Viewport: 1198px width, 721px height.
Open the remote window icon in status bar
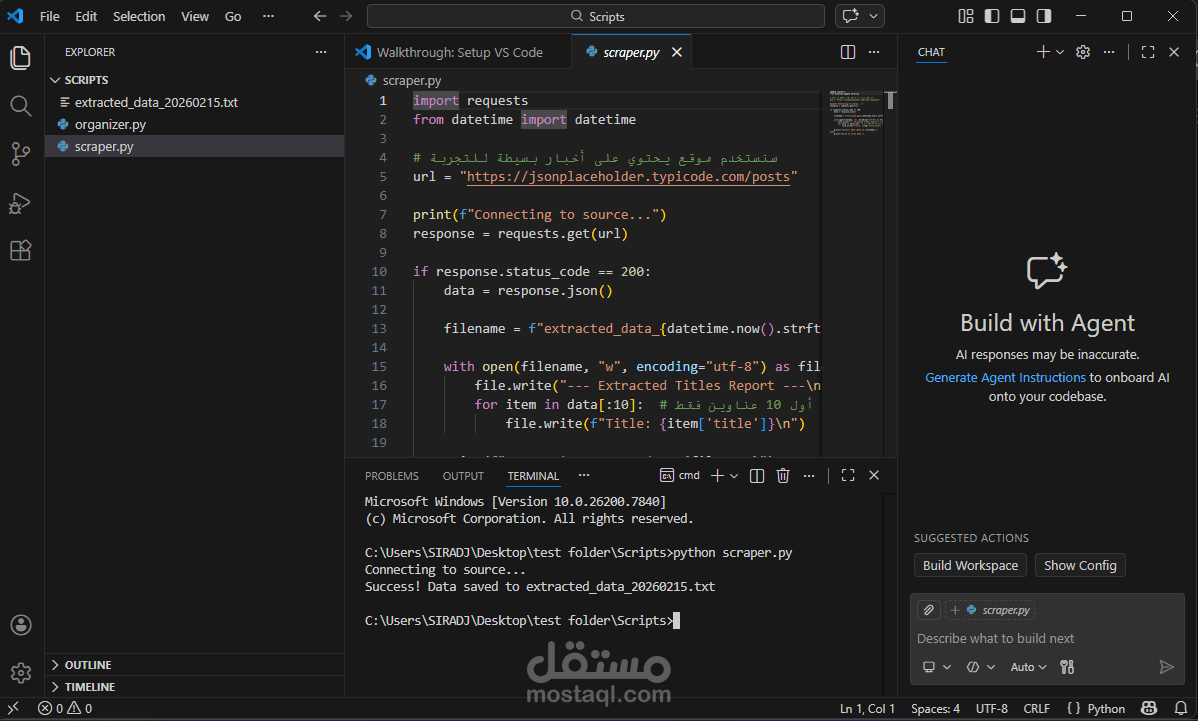coord(13,709)
